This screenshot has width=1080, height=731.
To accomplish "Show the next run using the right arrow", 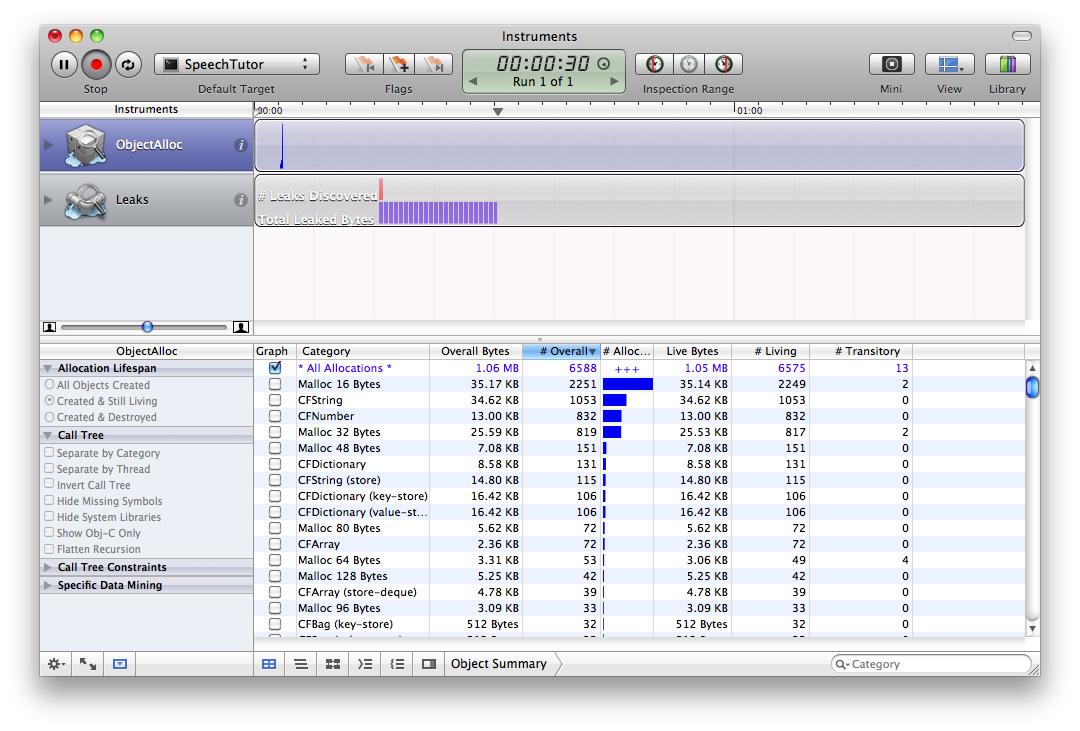I will [x=614, y=81].
